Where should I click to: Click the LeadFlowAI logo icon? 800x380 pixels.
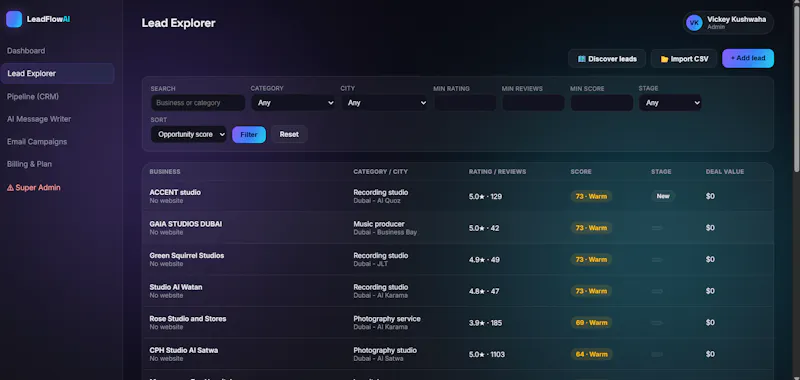pos(14,19)
